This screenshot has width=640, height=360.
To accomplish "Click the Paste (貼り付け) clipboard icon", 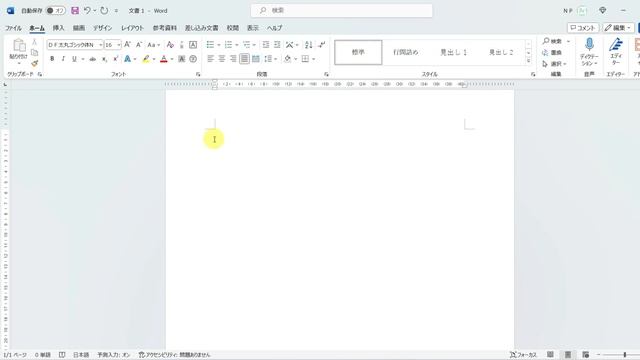I will click(x=19, y=45).
